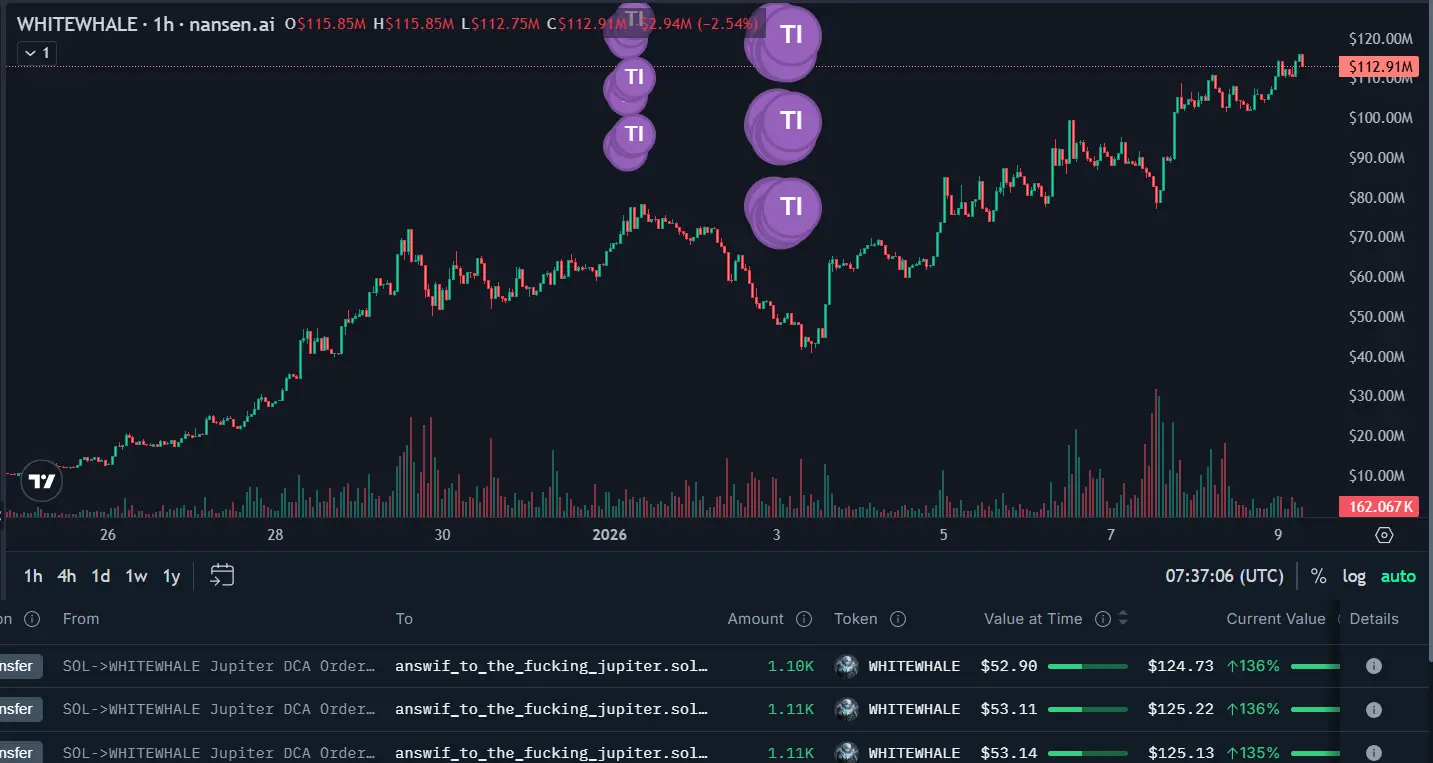Click the From column header
The image size is (1433, 763).
81,619
